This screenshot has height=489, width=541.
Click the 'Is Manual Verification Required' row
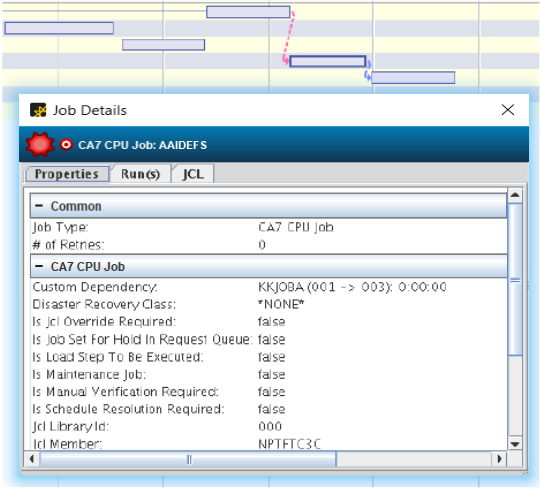(x=269, y=392)
